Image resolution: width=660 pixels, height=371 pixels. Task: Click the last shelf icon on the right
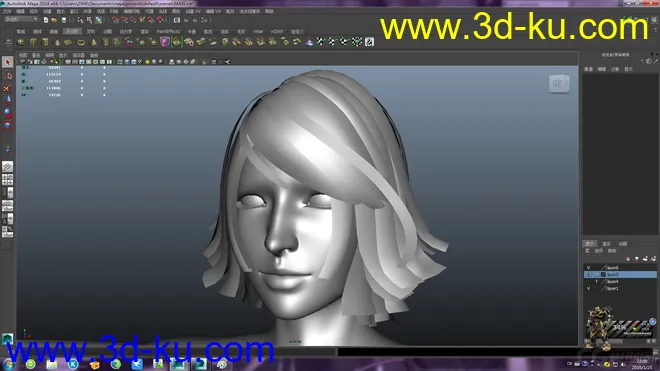(369, 41)
